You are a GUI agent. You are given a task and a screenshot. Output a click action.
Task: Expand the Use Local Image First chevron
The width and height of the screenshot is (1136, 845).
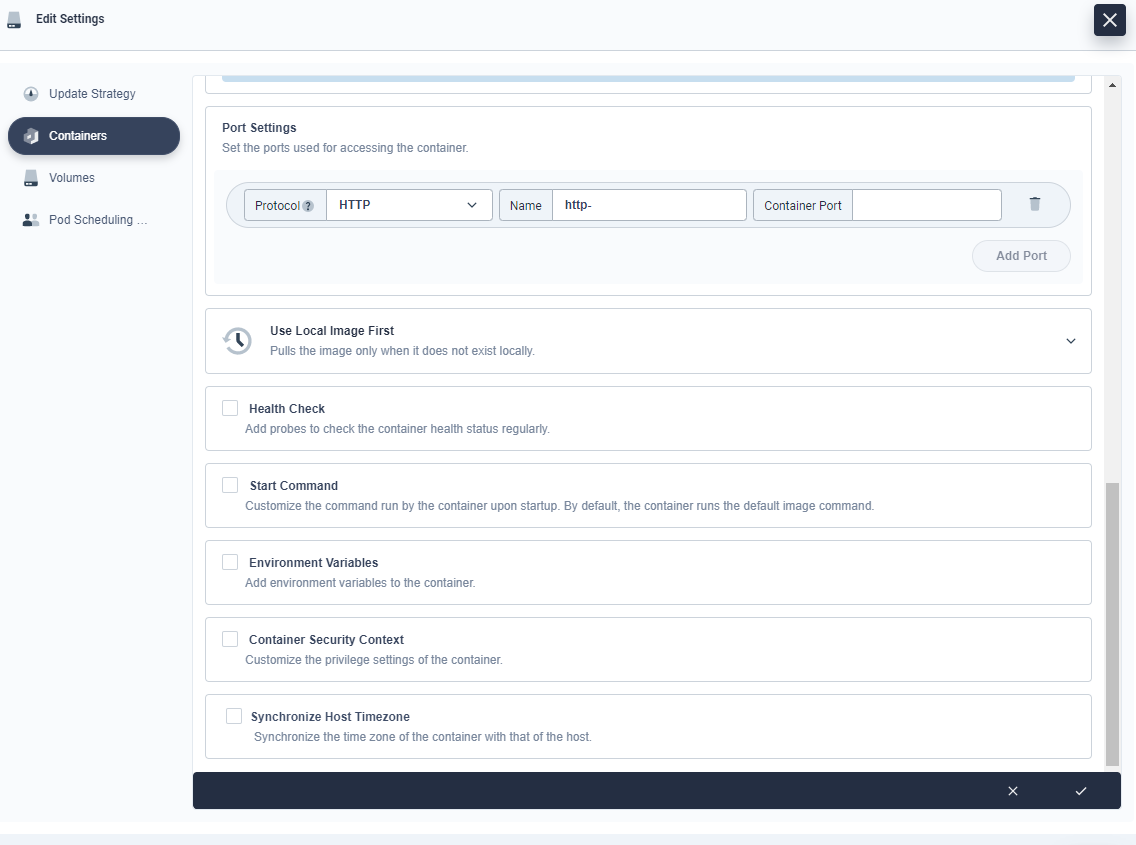1071,341
